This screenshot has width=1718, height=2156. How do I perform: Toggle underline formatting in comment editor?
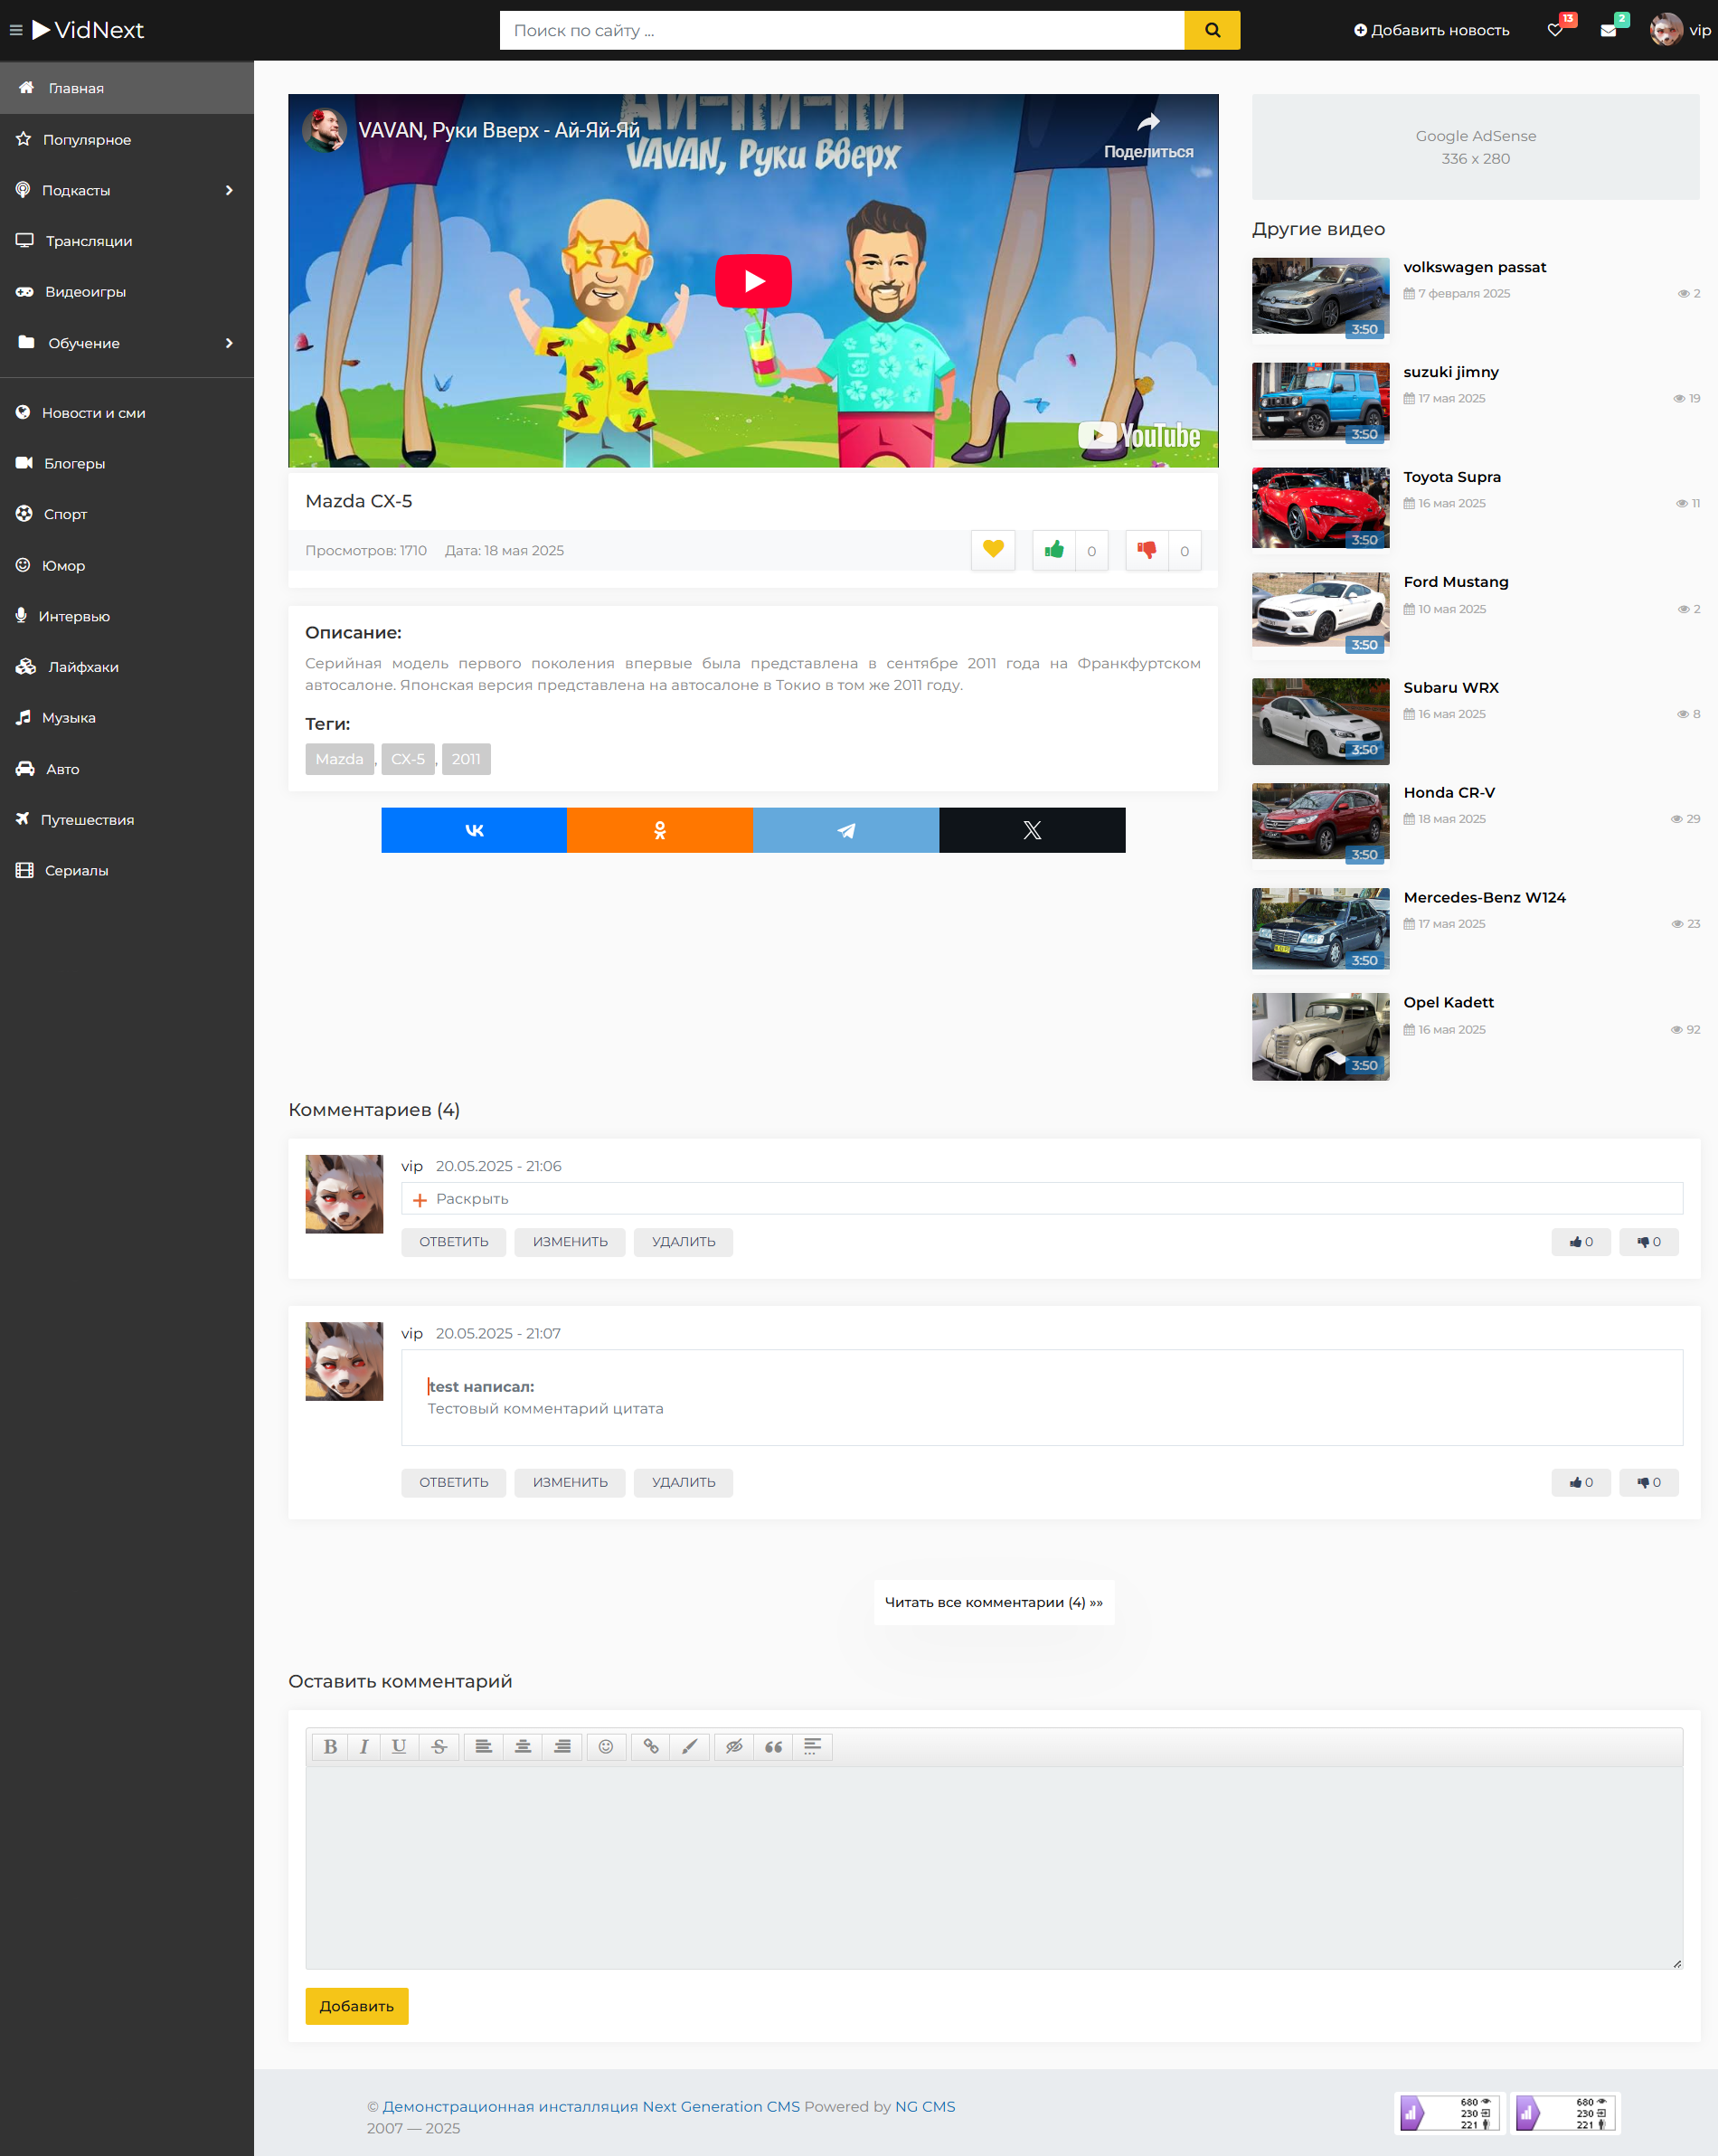399,1746
